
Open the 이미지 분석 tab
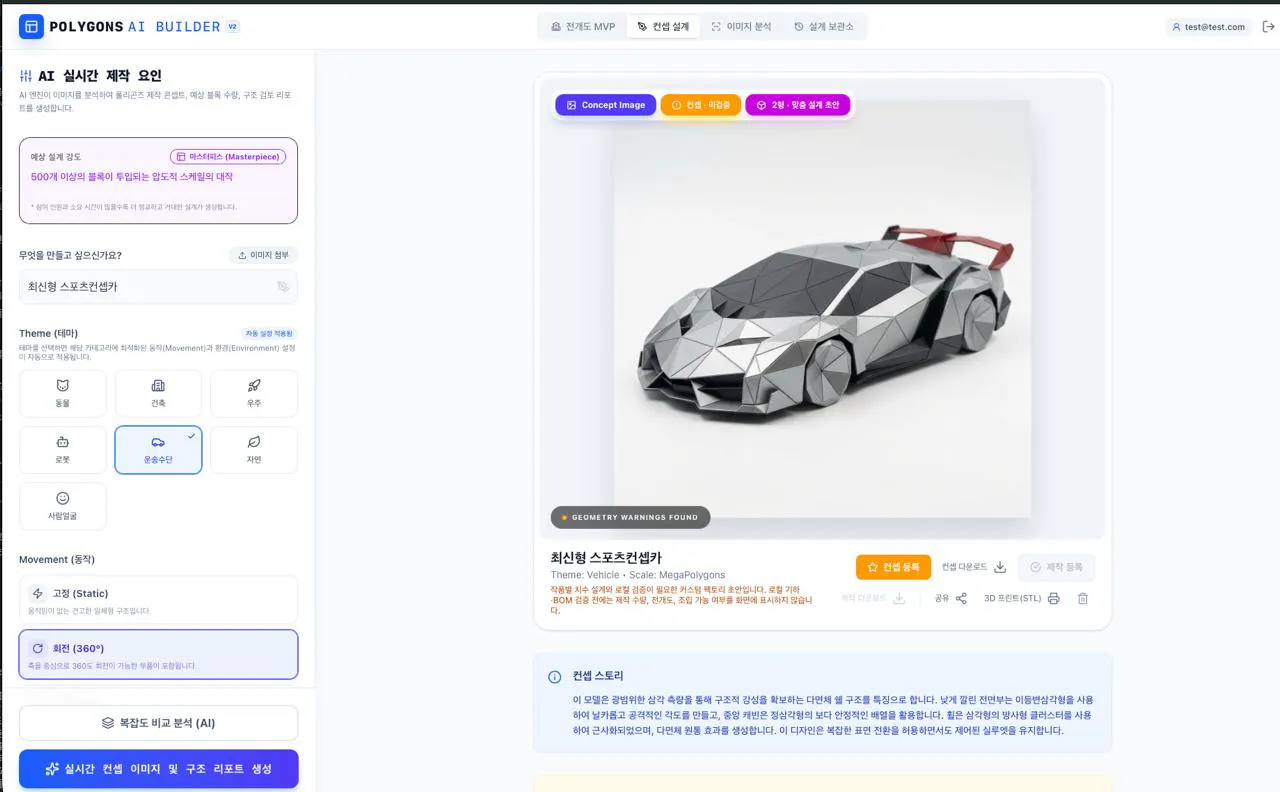coord(741,27)
